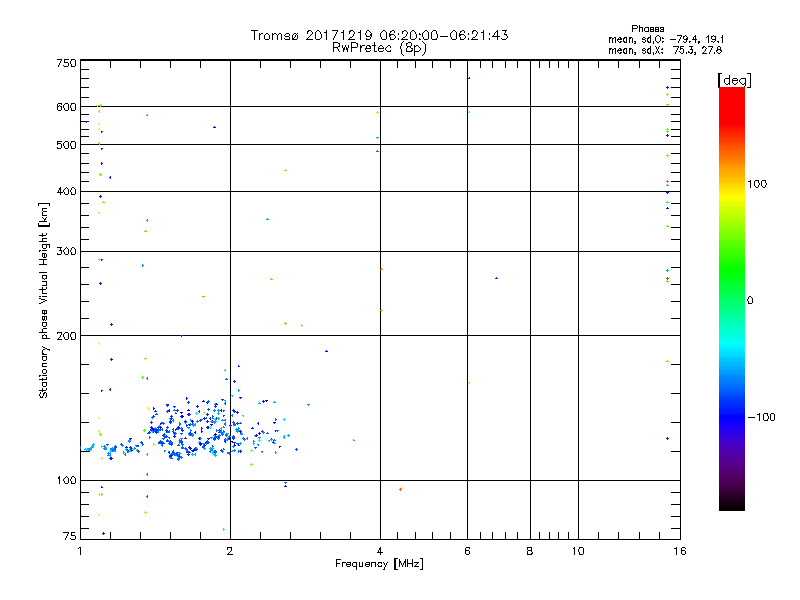Click the colorbar's 0 degree label
Viewport: 800px width, 600px height.
(749, 300)
